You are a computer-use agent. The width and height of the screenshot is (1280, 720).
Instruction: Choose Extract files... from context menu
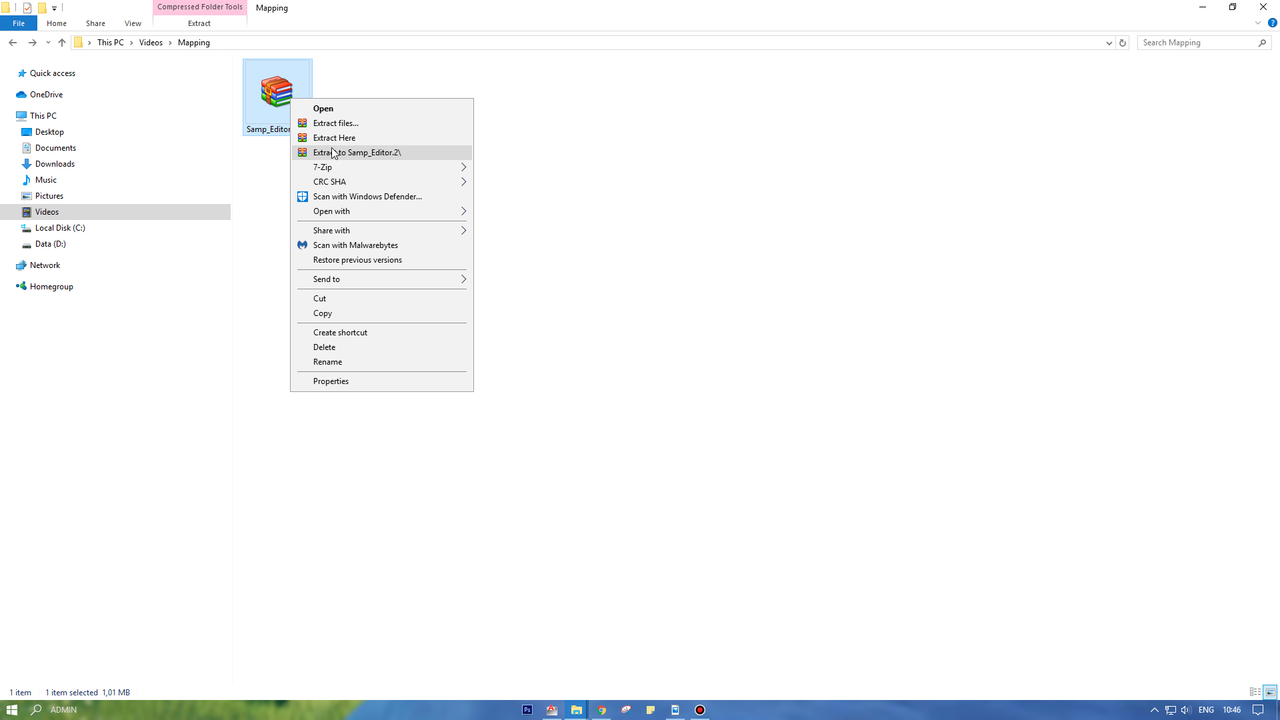pyautogui.click(x=381, y=123)
